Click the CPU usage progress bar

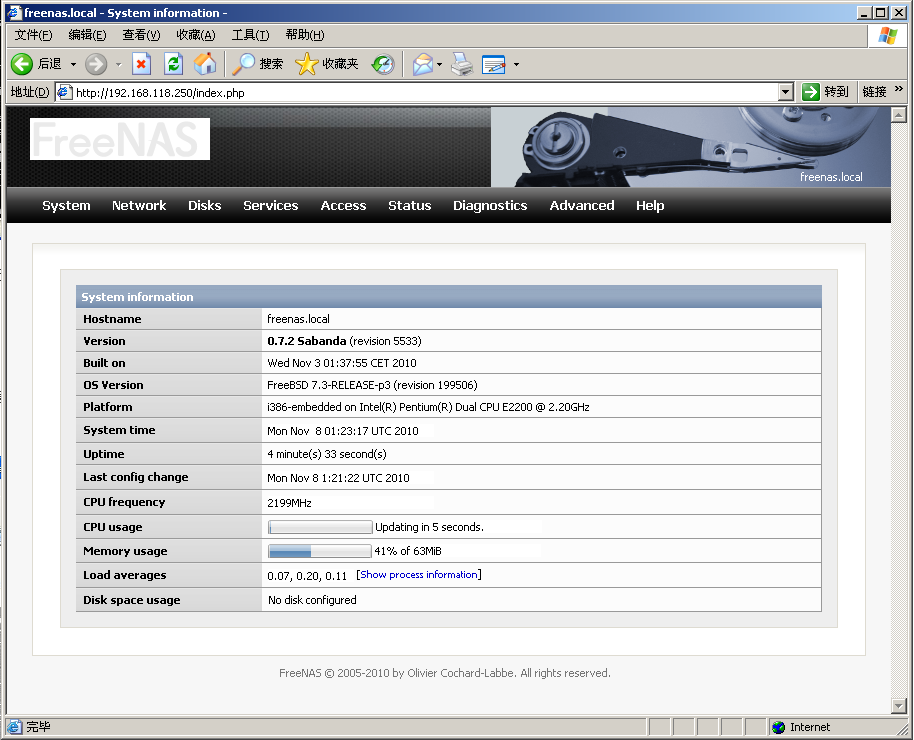tap(320, 527)
